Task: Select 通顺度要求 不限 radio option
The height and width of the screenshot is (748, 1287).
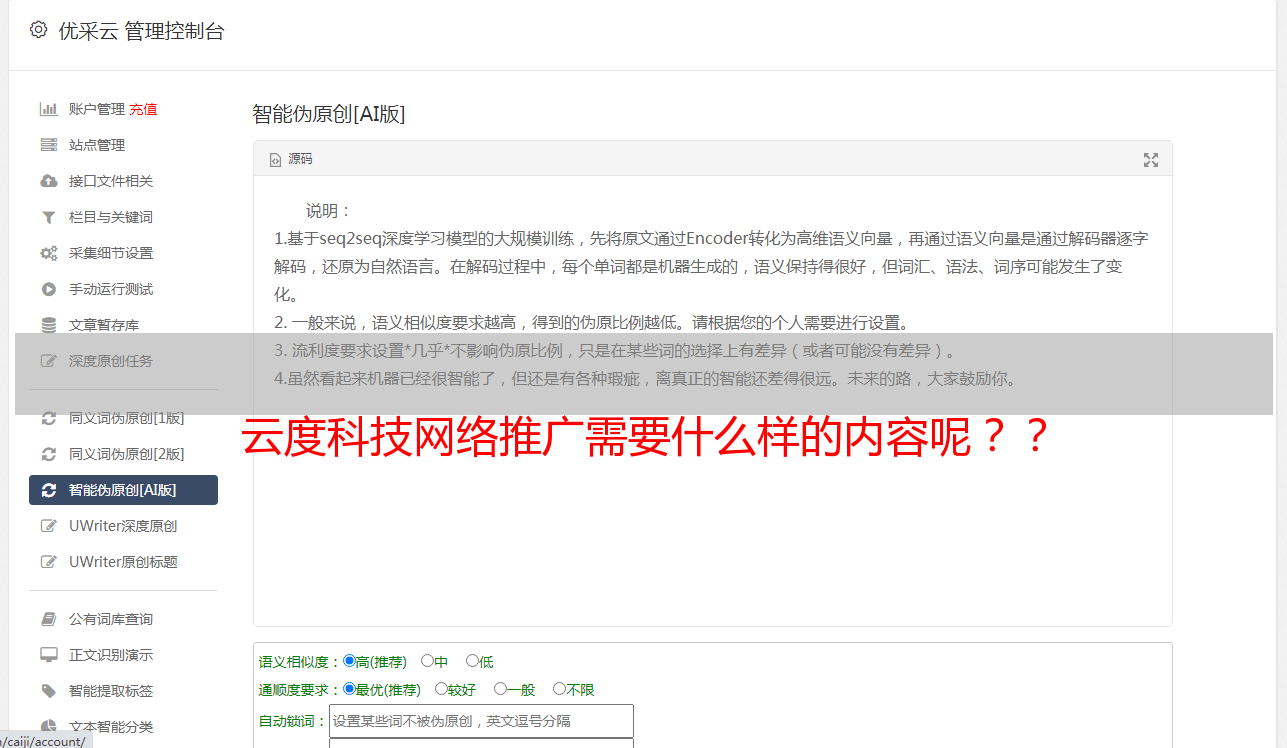Action: coord(559,689)
